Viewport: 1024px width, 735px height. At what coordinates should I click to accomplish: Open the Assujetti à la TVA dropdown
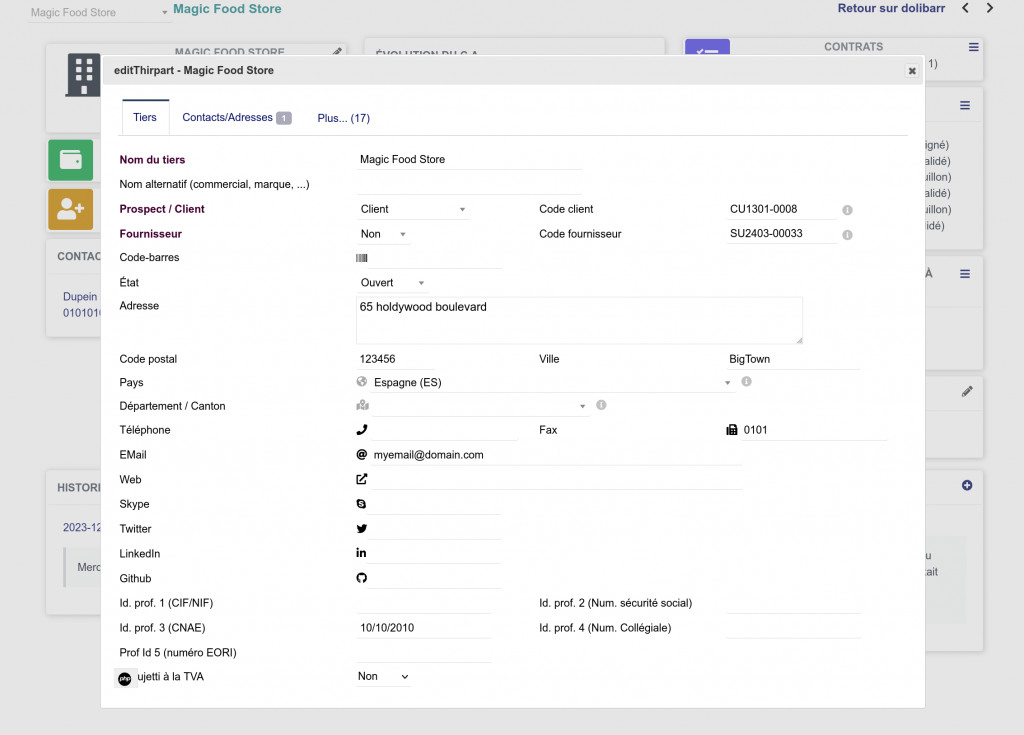click(x=384, y=677)
